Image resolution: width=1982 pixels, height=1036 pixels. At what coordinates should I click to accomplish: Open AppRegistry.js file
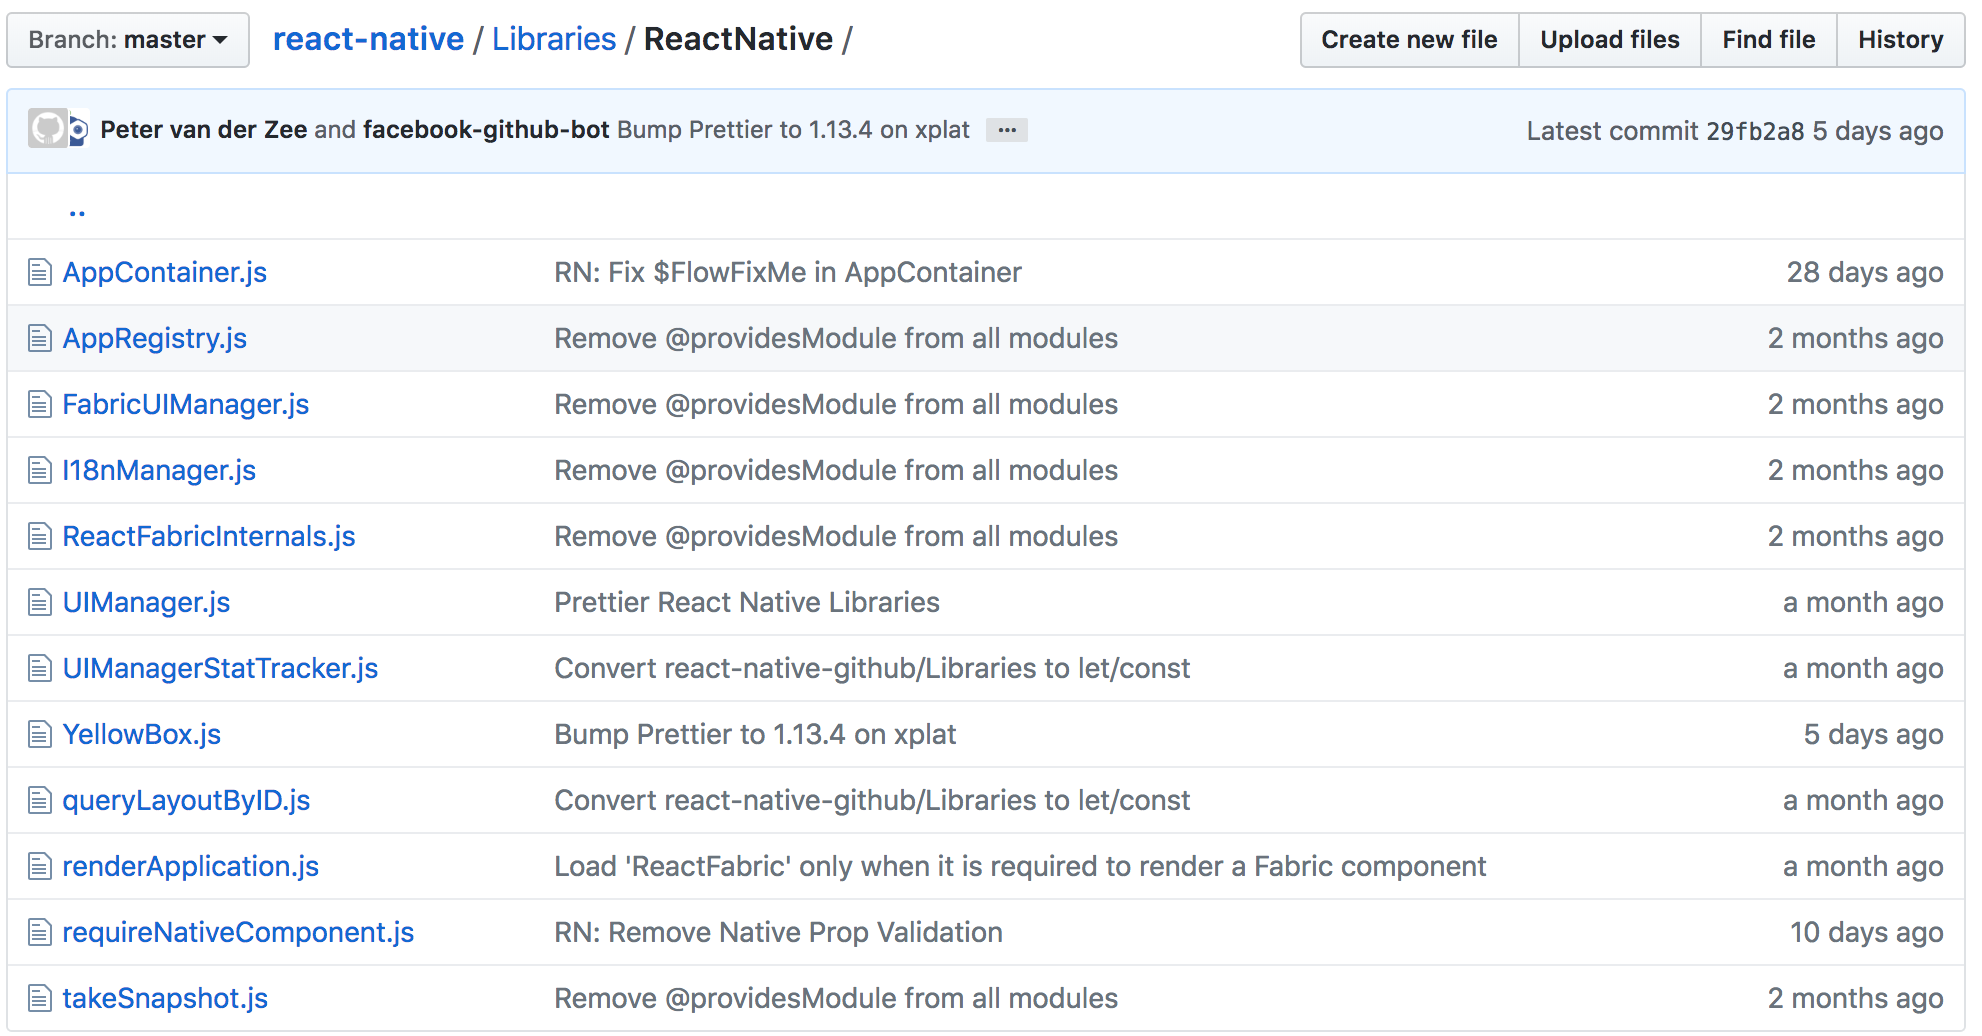pos(155,338)
